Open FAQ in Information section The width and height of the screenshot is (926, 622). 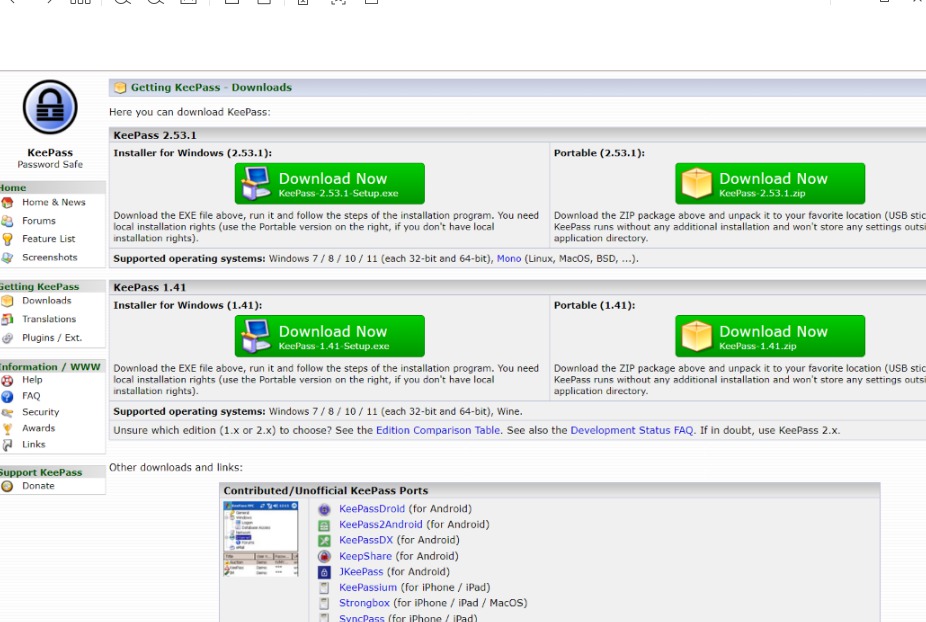click(x=31, y=396)
